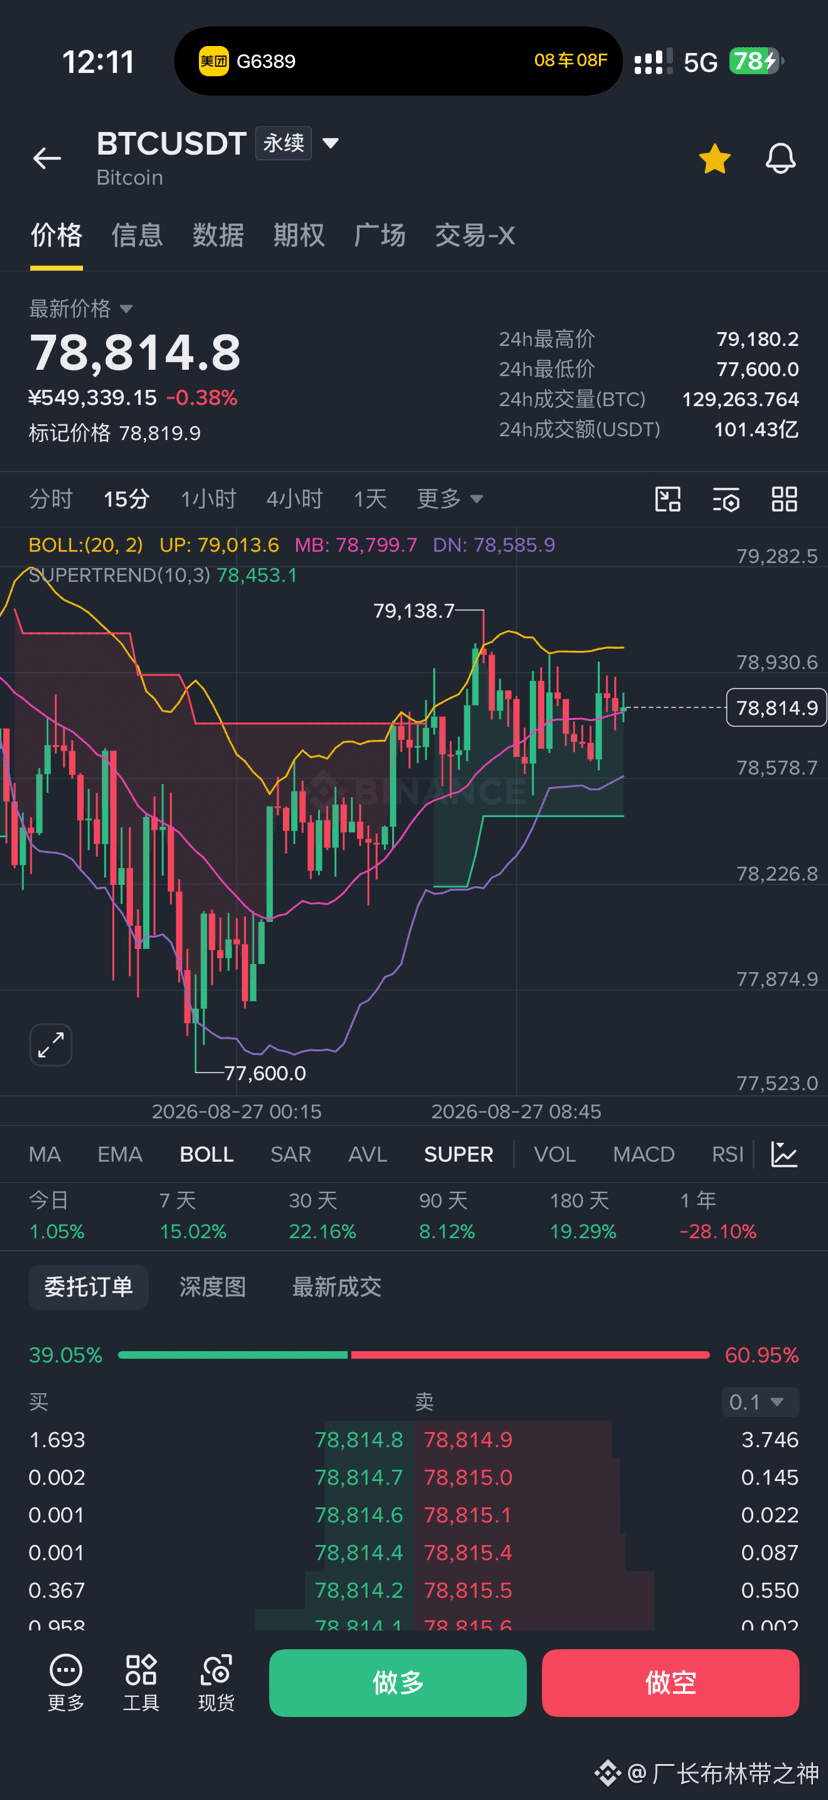The height and width of the screenshot is (1800, 828).
Task: Open the 工具 icon at bottom
Action: click(x=141, y=1682)
